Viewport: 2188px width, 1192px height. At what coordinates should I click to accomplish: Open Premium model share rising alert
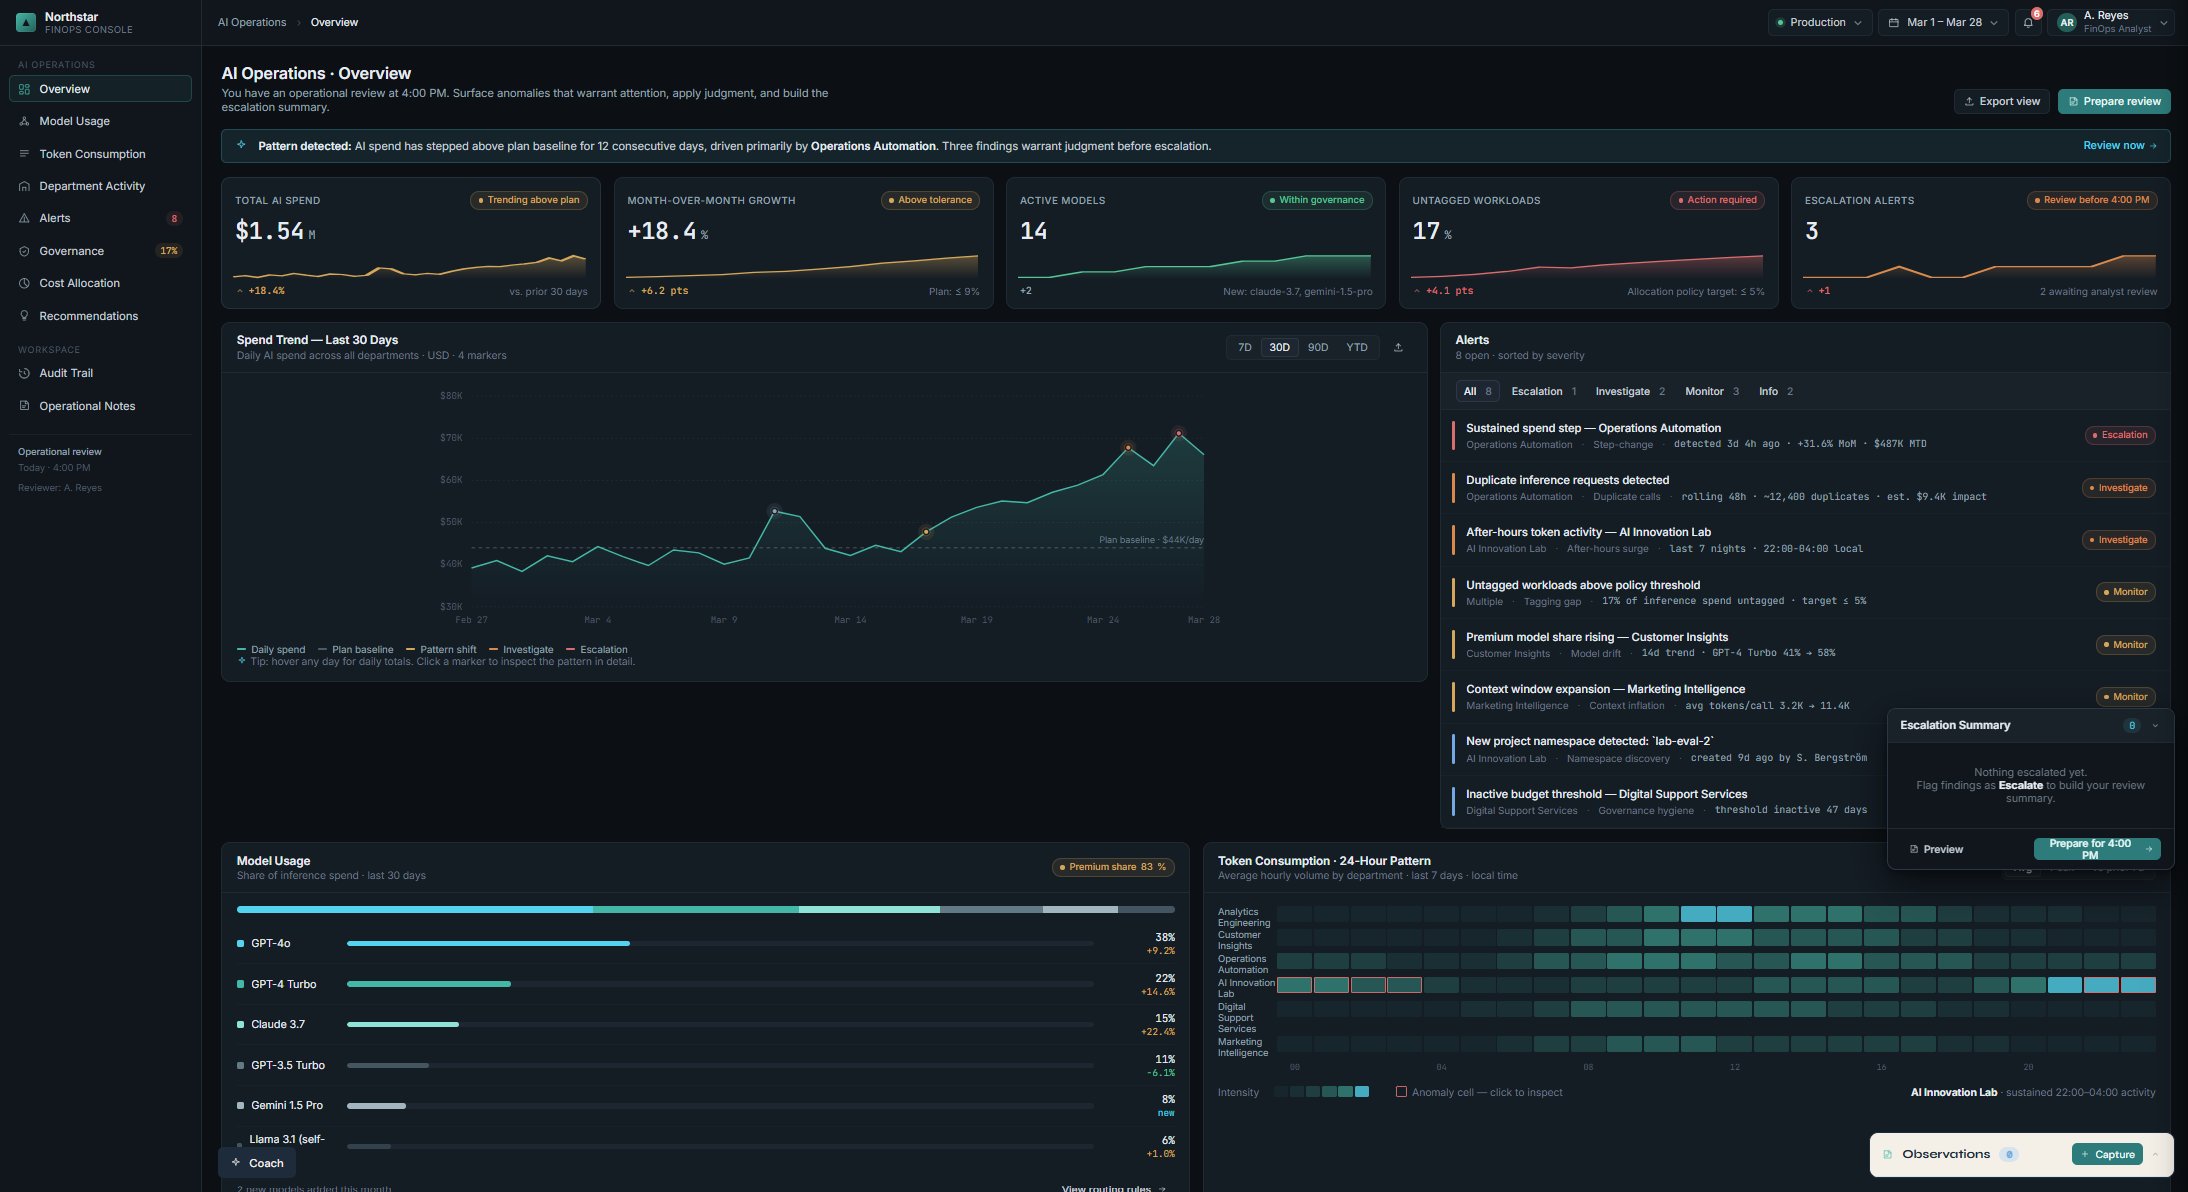[x=1804, y=645]
